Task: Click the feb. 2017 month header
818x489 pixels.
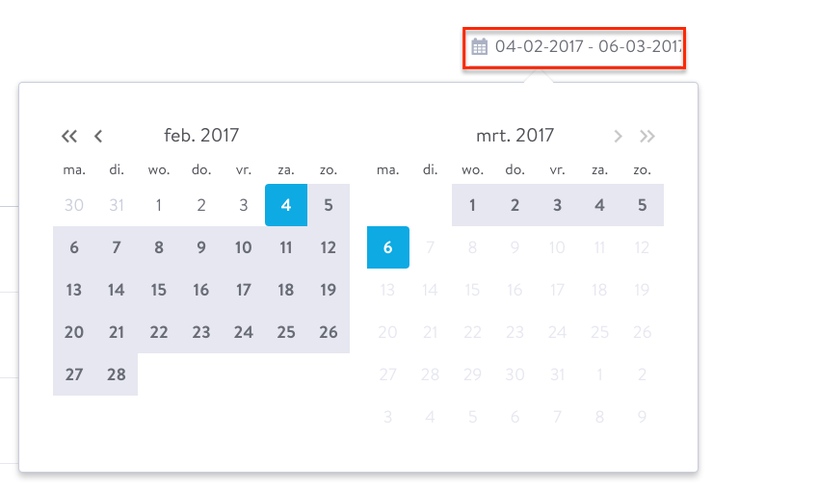Action: tap(201, 136)
